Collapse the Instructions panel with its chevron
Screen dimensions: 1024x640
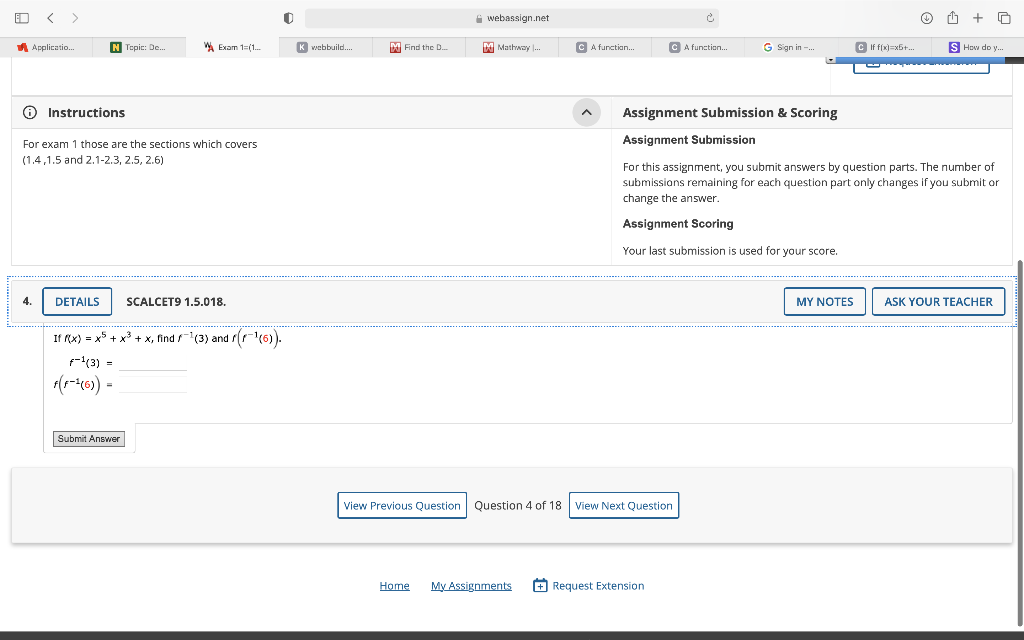[586, 113]
